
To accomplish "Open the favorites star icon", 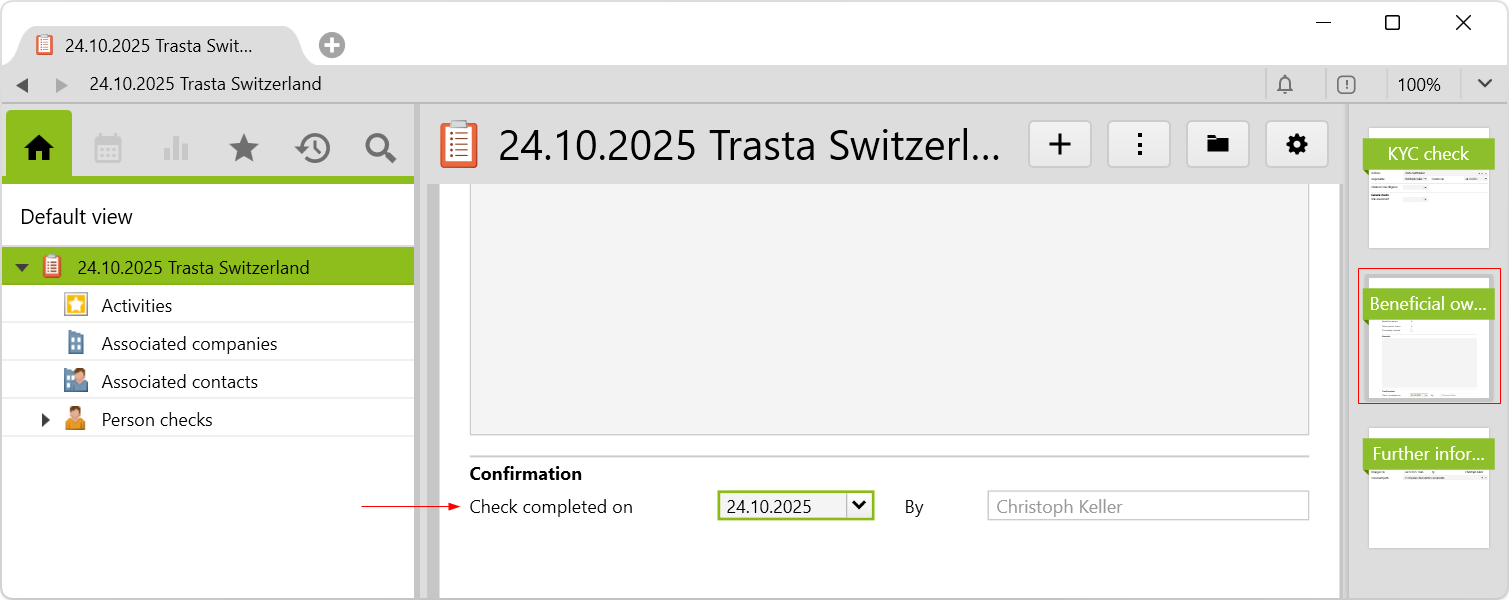I will [x=244, y=148].
